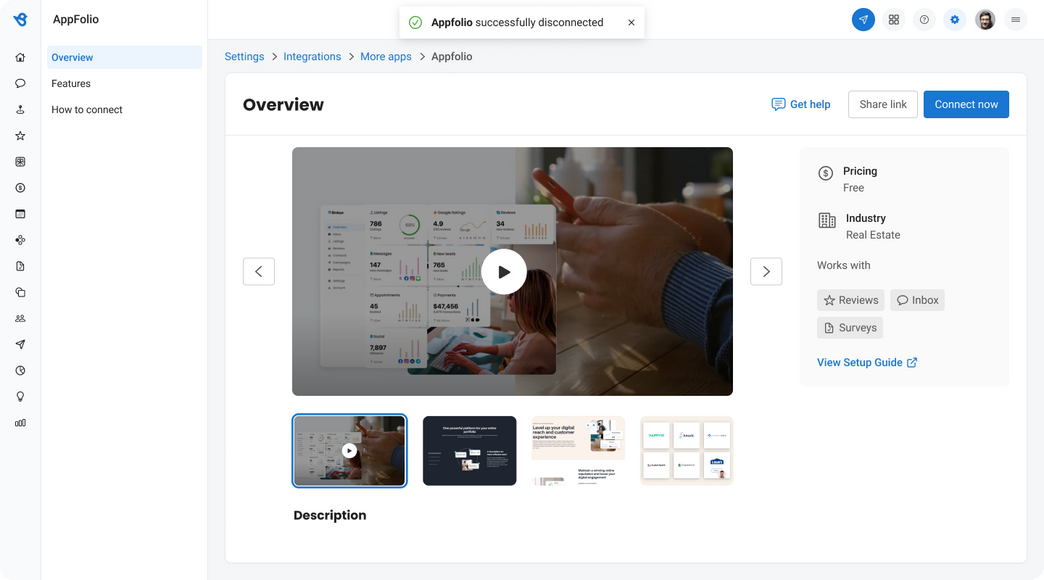Open the settings gear icon in header
The width and height of the screenshot is (1044, 580).
(955, 19)
